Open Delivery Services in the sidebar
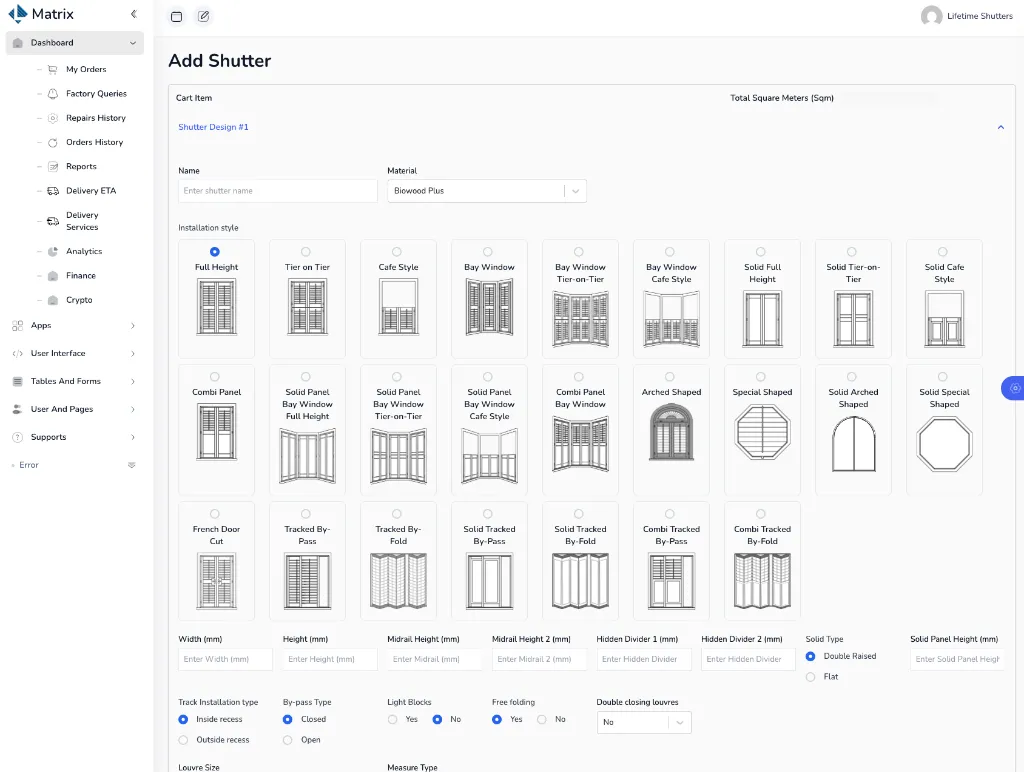This screenshot has height=772, width=1024. (x=82, y=221)
